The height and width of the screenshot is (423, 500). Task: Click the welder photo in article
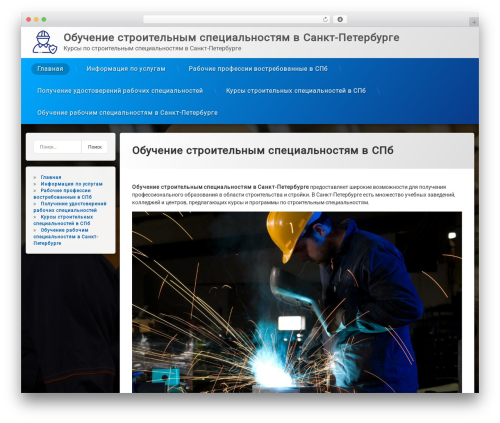click(297, 302)
